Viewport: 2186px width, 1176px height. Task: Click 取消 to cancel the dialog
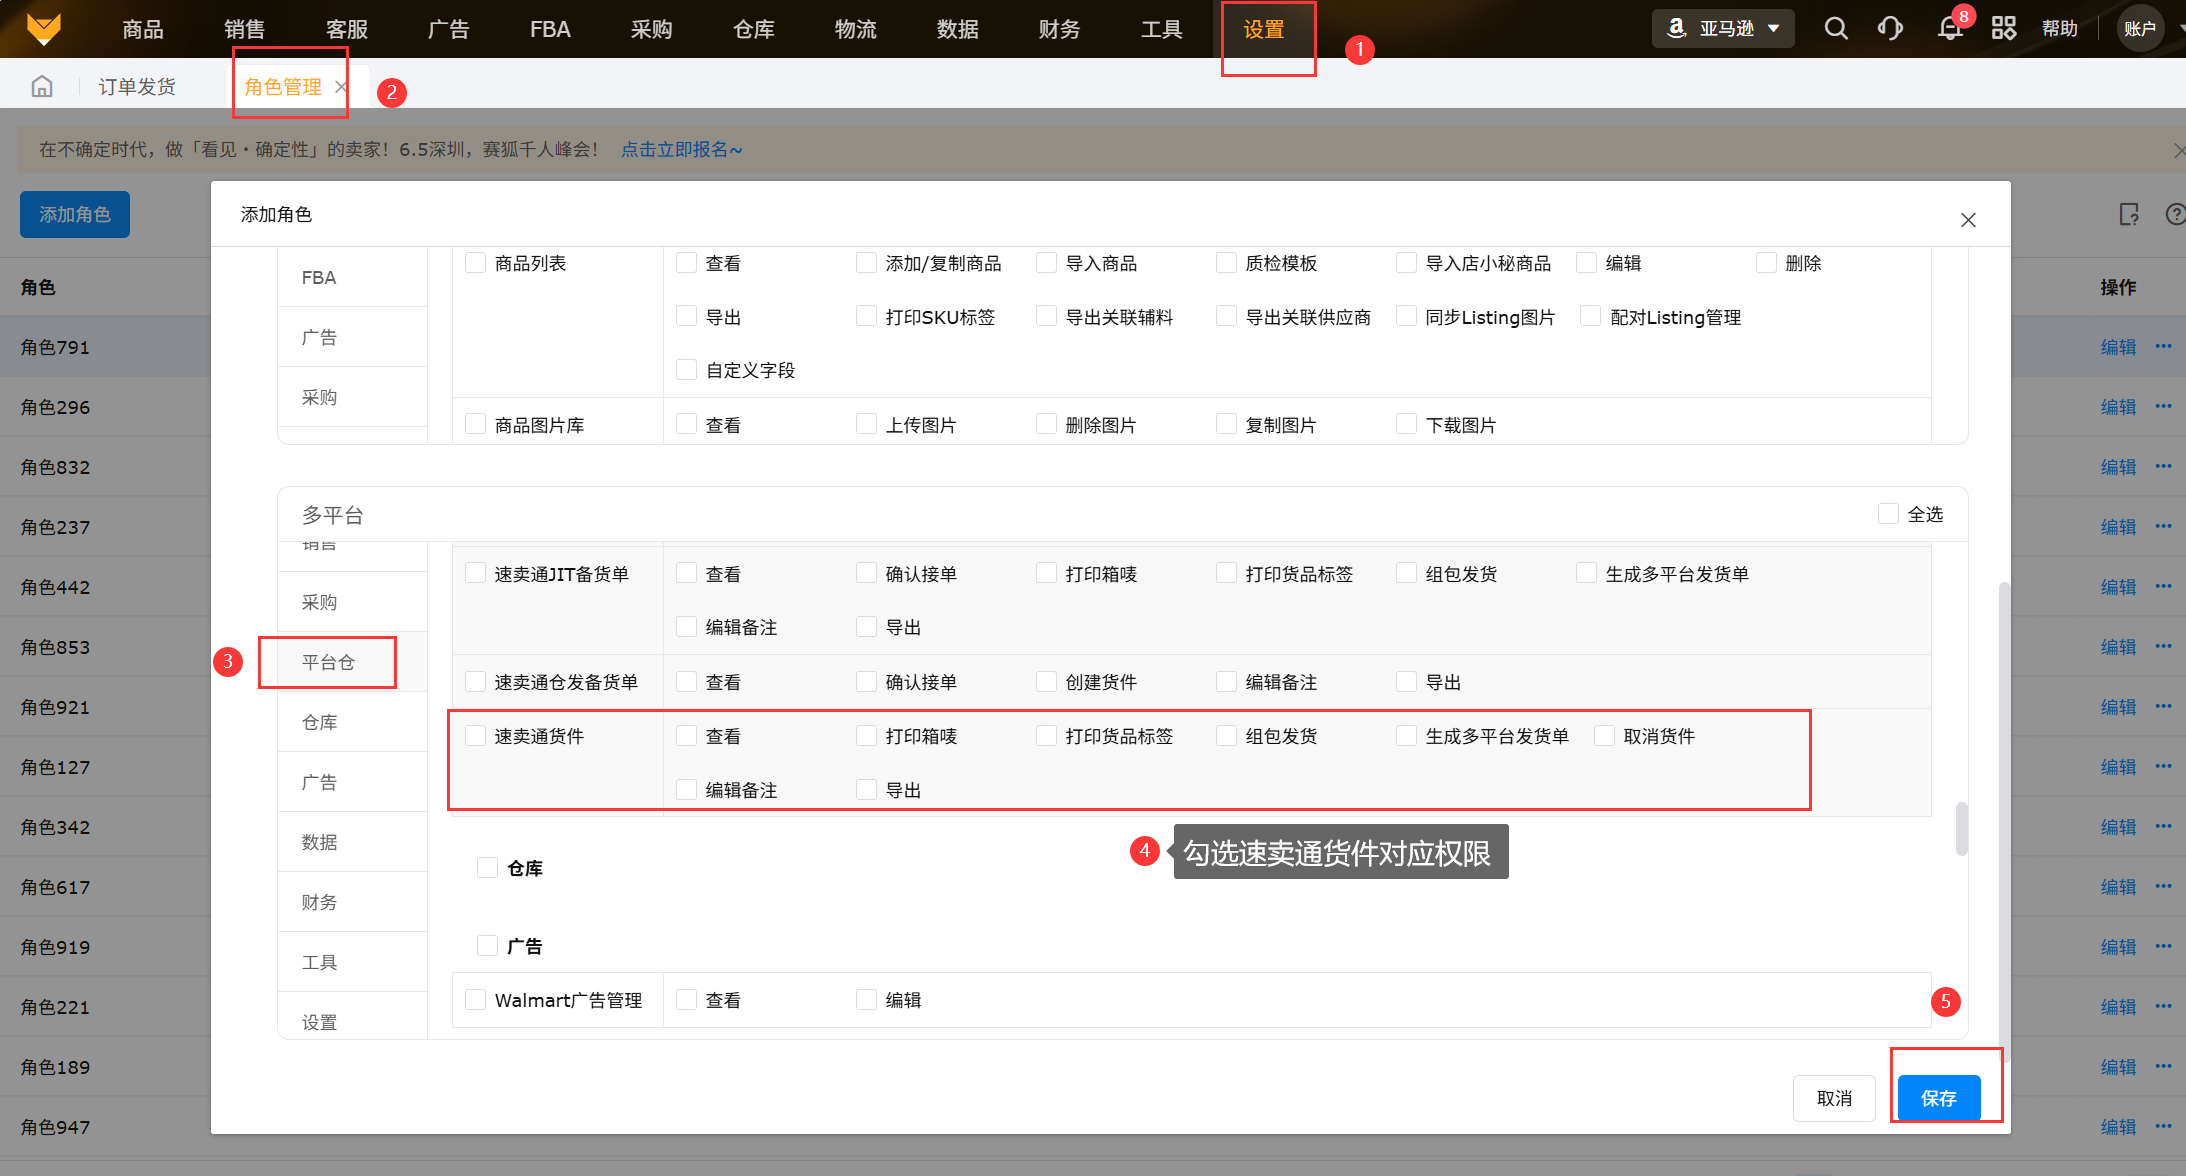1833,1098
